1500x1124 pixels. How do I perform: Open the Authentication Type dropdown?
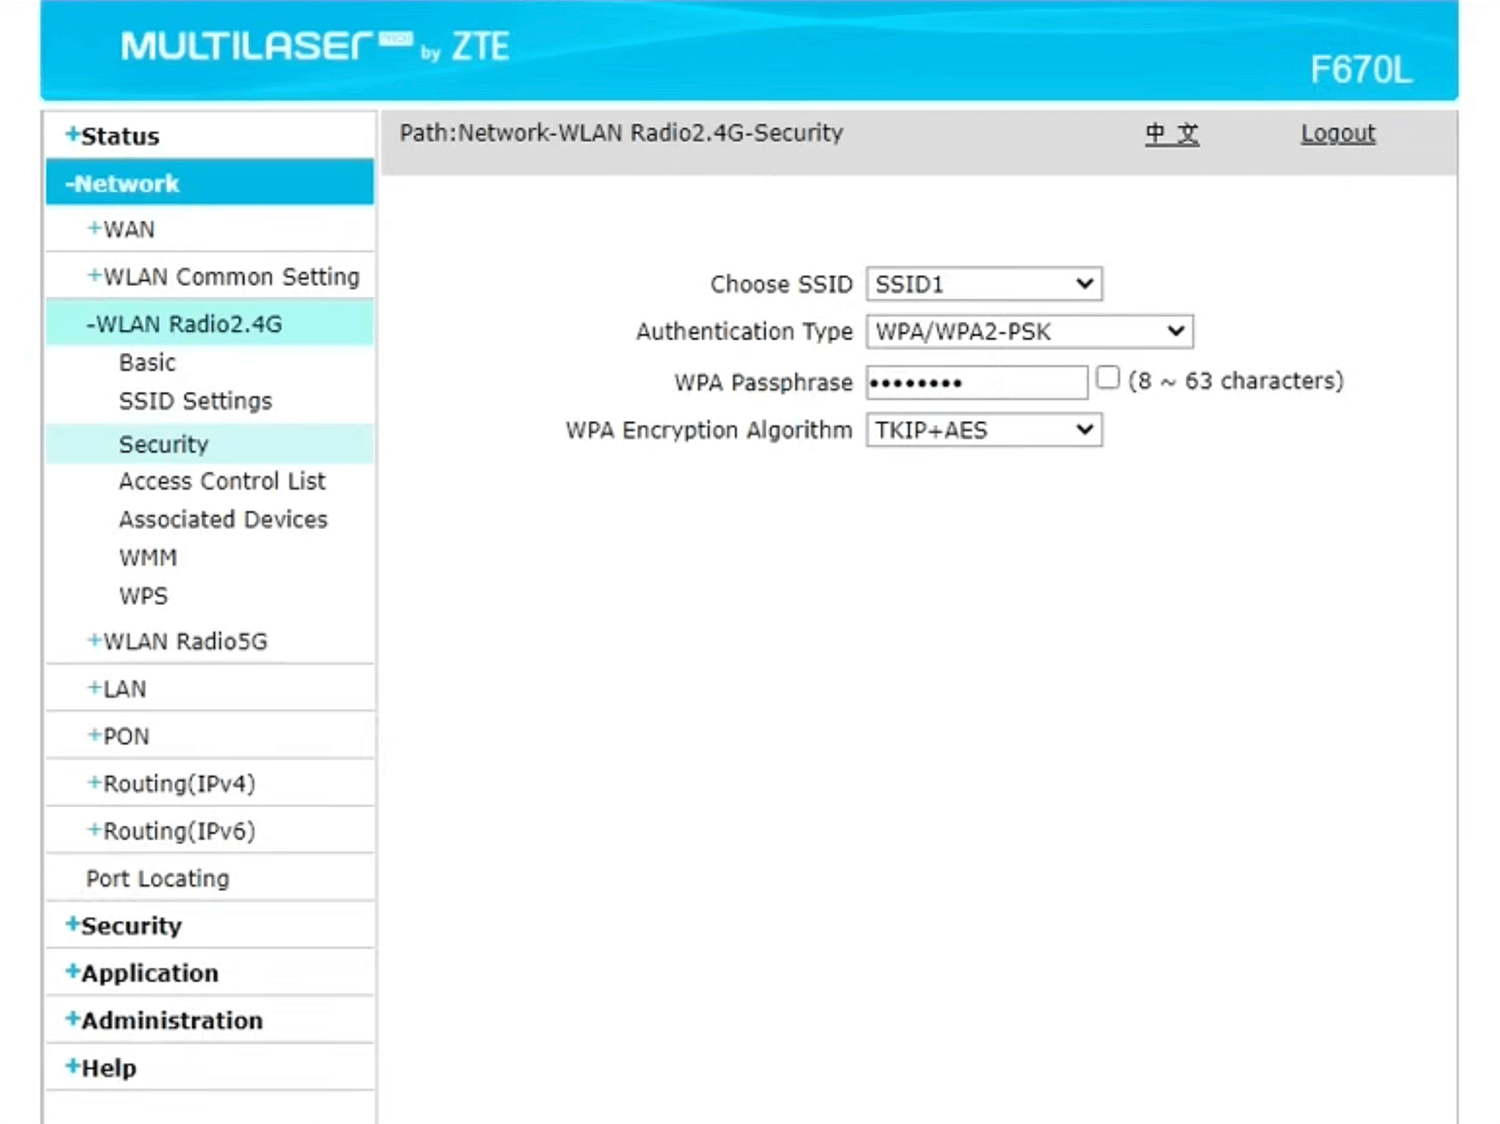(x=1029, y=332)
